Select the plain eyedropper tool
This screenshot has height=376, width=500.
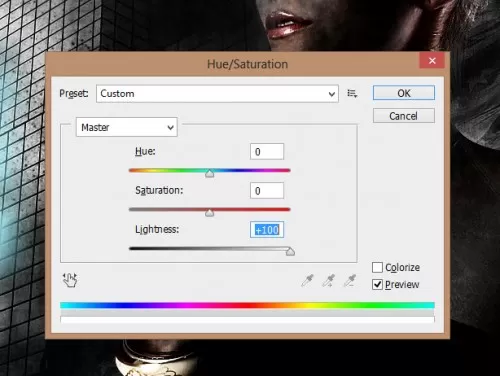(x=307, y=281)
